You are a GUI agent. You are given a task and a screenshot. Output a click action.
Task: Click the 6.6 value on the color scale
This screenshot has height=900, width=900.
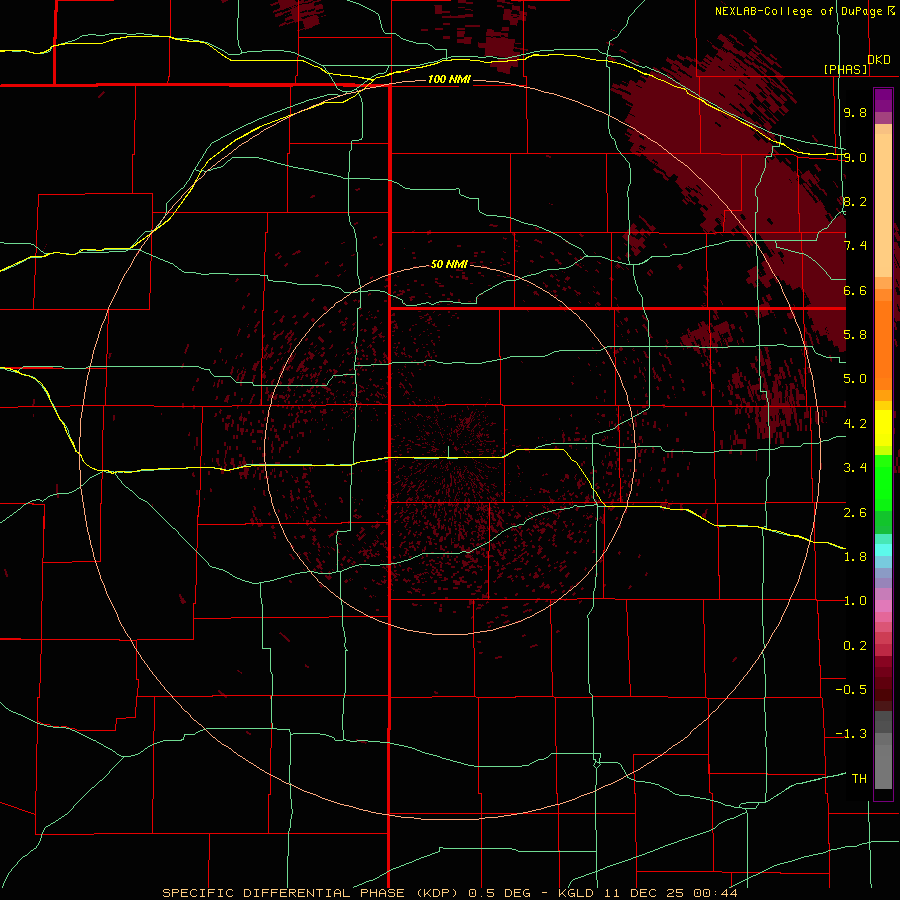855,290
